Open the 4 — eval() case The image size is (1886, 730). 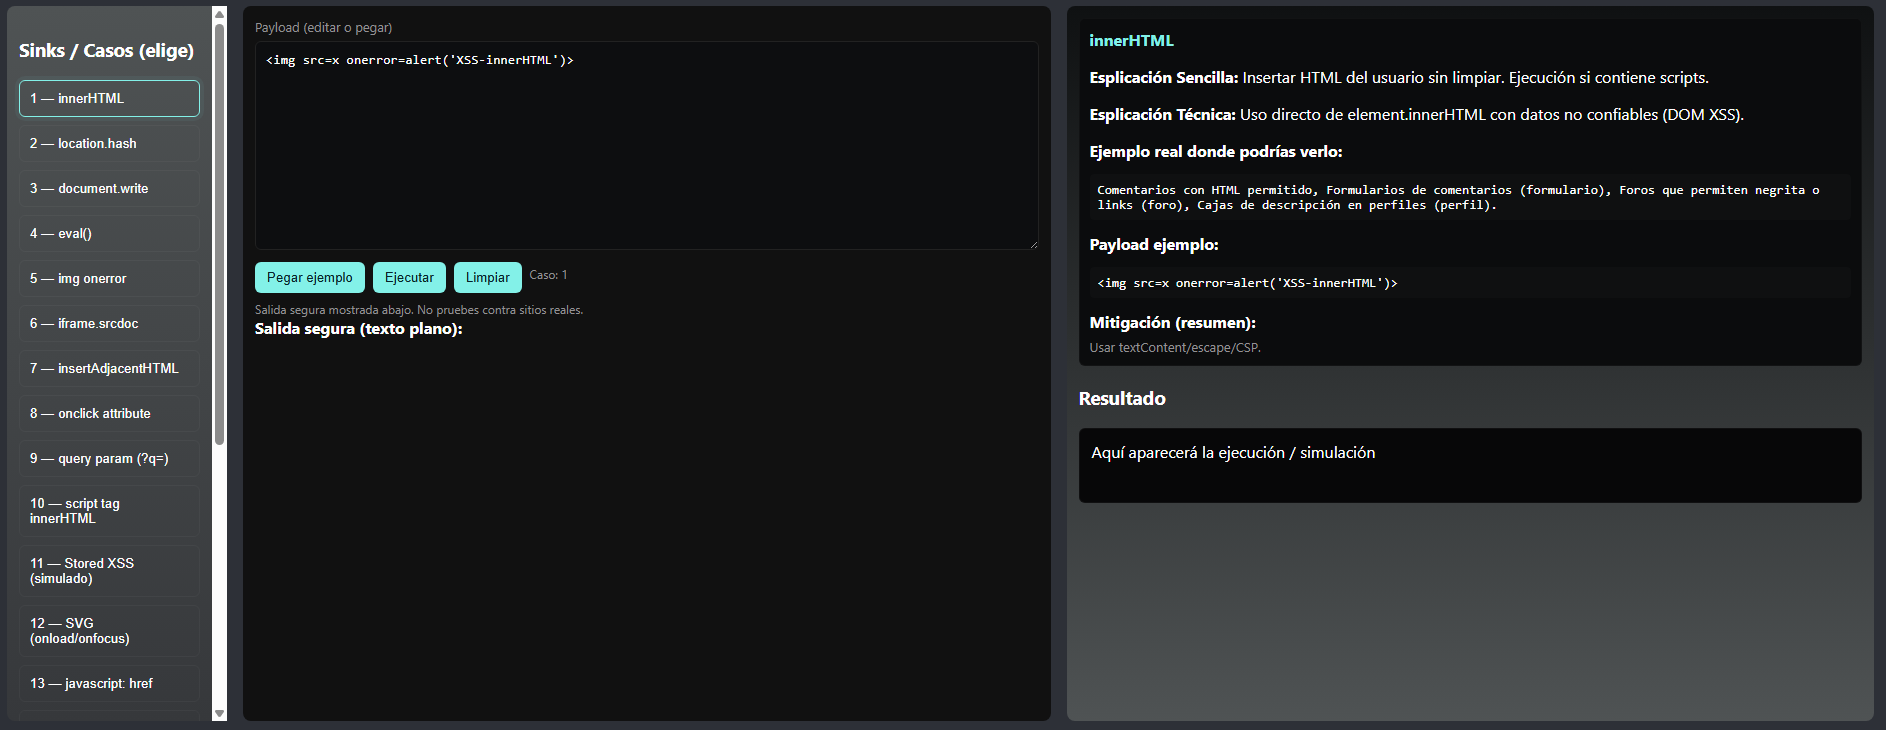[x=109, y=233]
